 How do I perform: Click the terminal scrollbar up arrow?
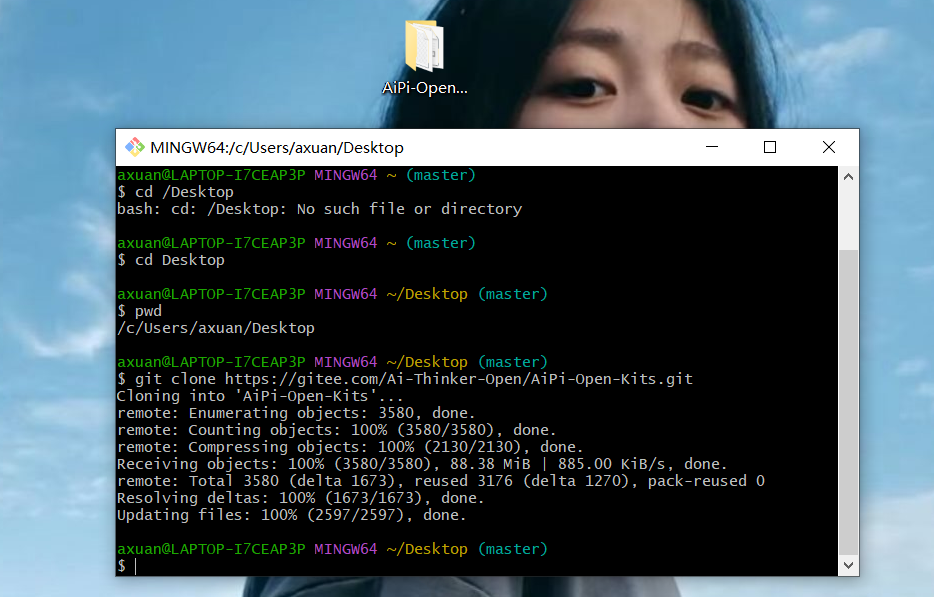[848, 177]
